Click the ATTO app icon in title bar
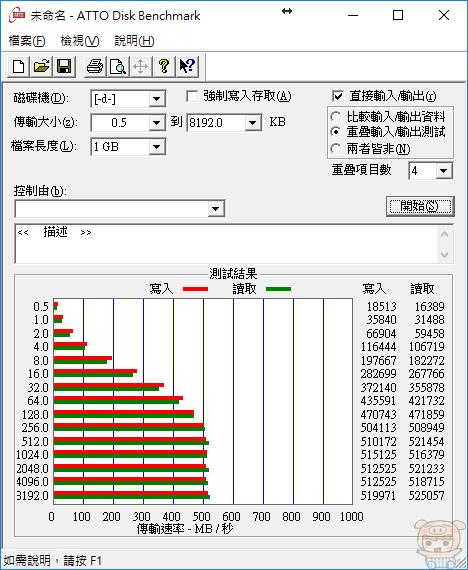The height and width of the screenshot is (570, 468). (x=17, y=16)
